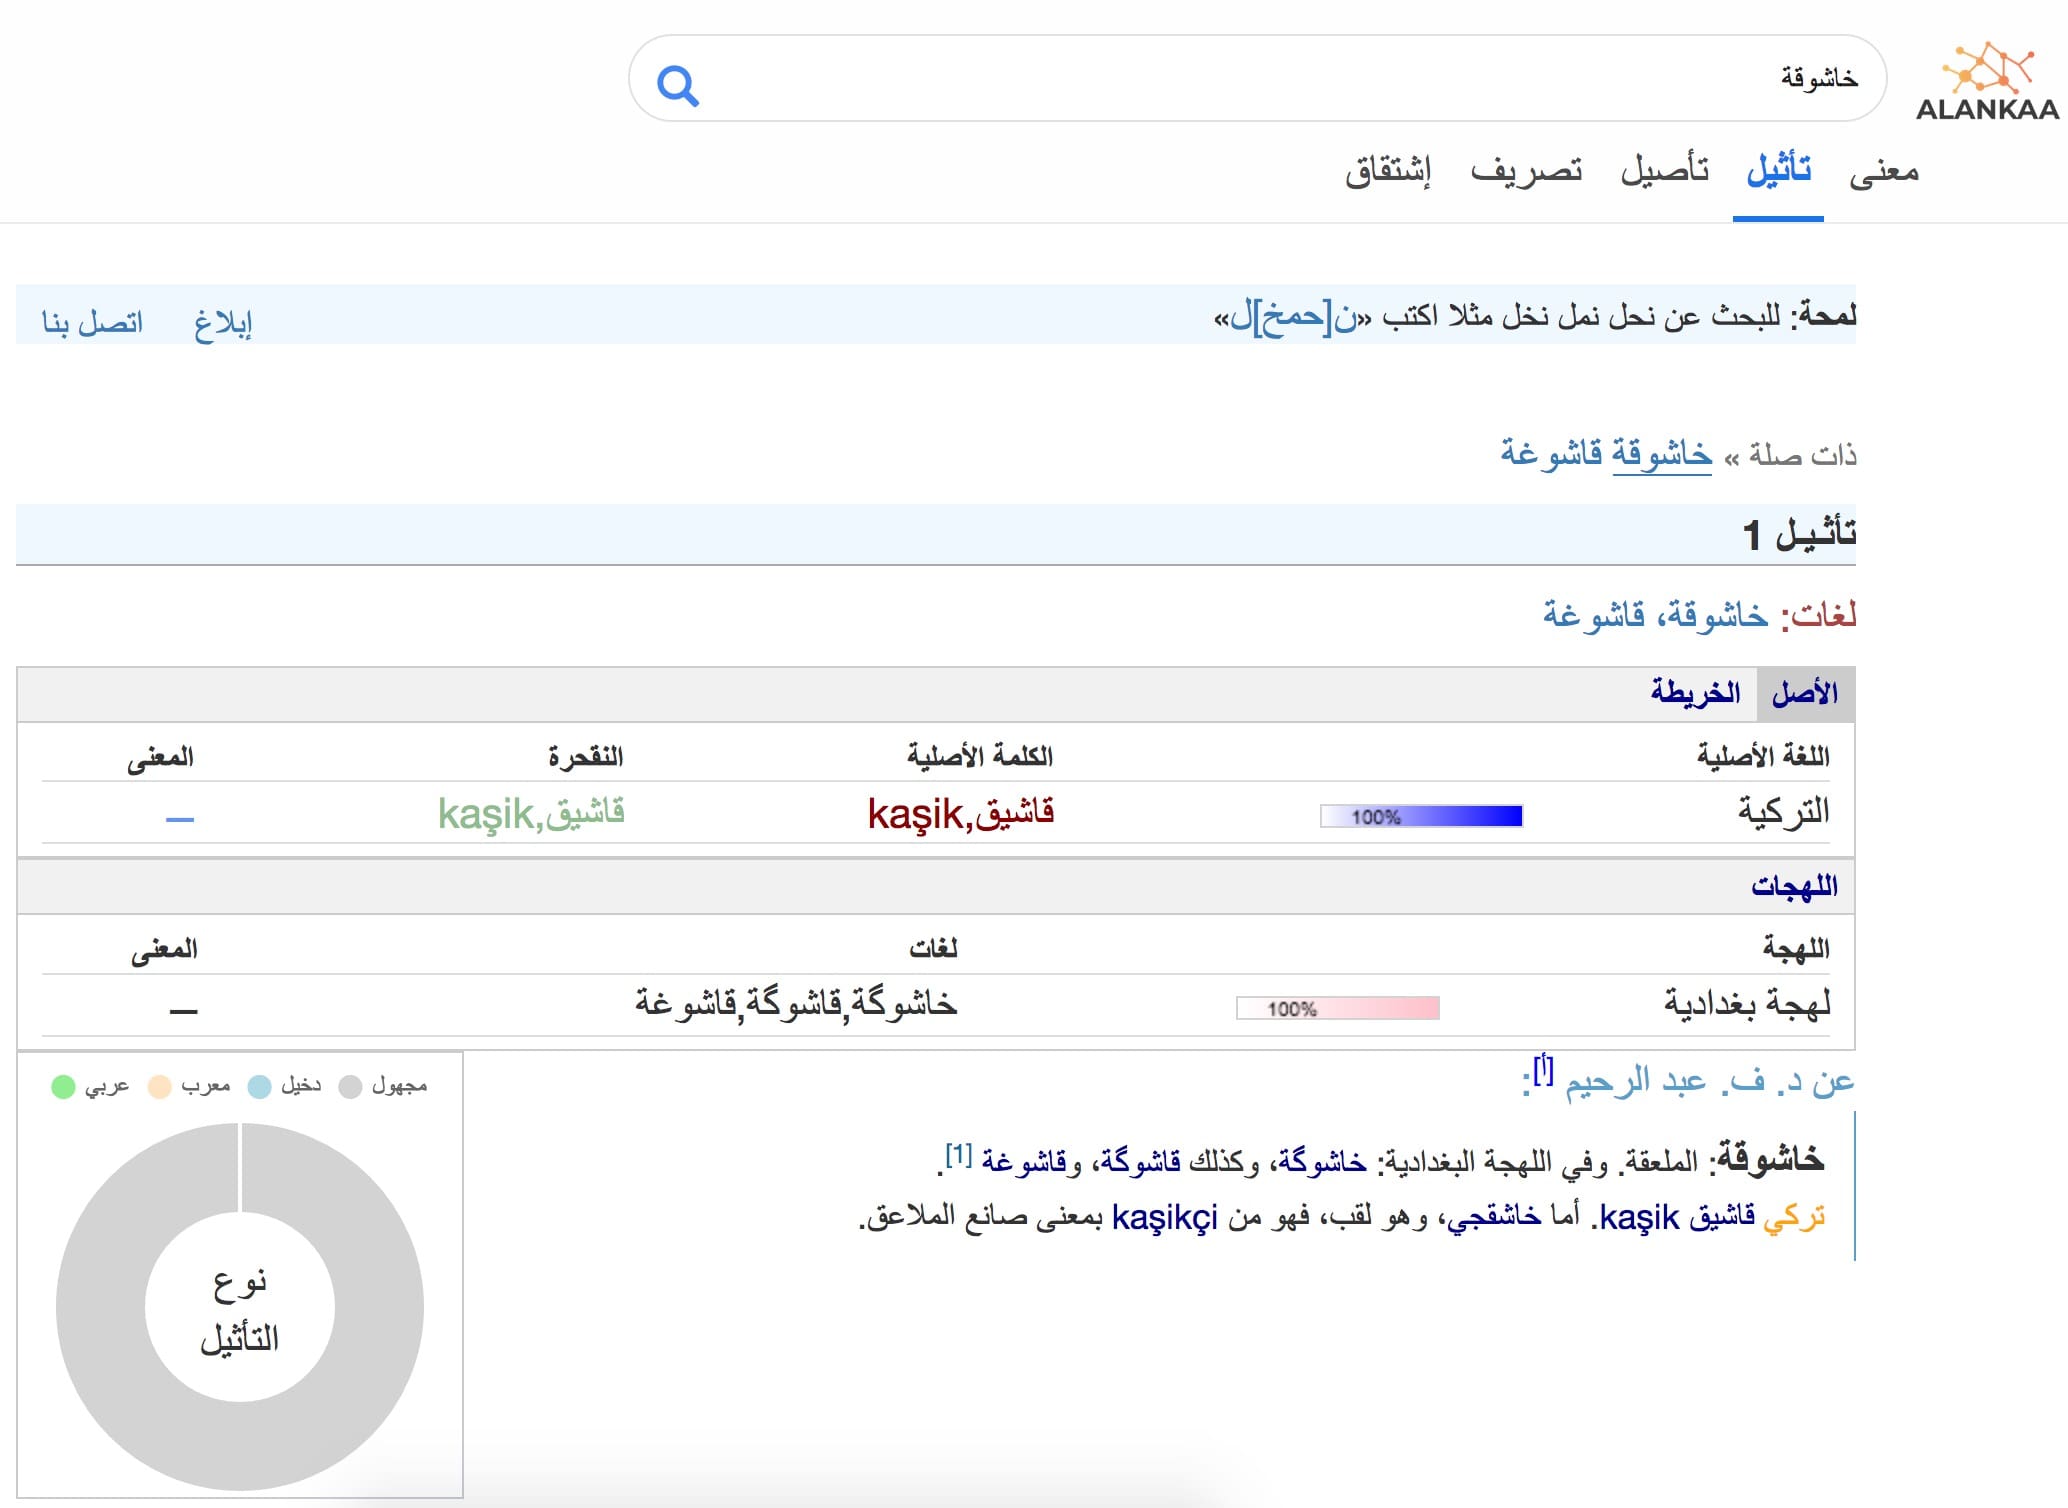This screenshot has width=2068, height=1508.
Task: Click the kaşikçi word in the explanation
Action: click(x=1164, y=1218)
